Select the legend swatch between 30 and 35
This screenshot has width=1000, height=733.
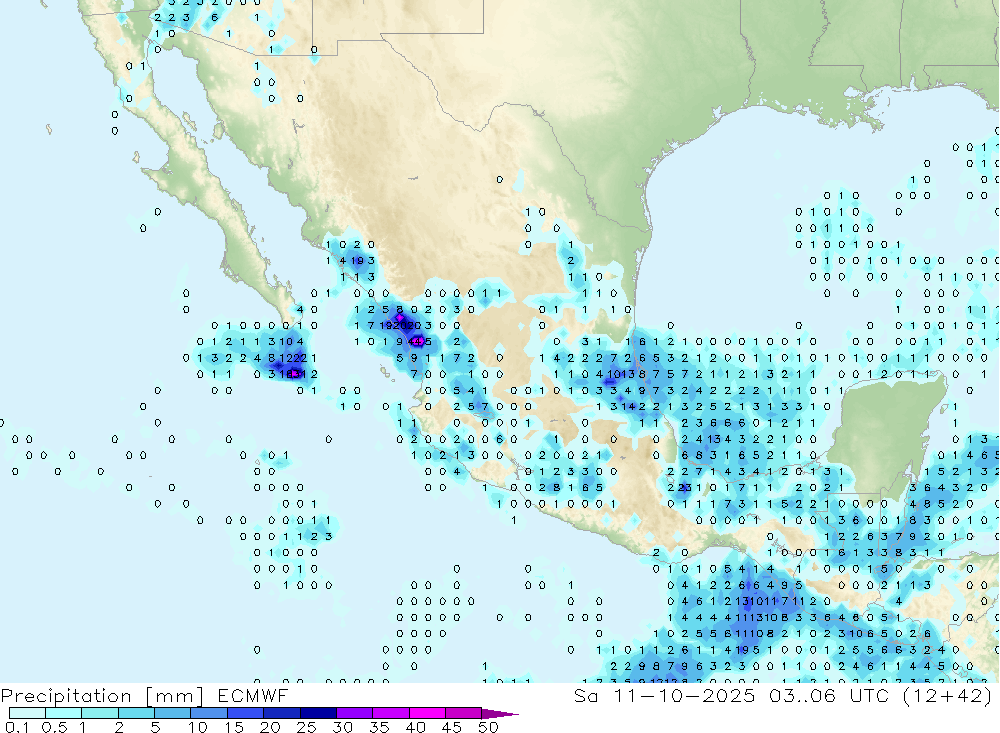tap(354, 713)
